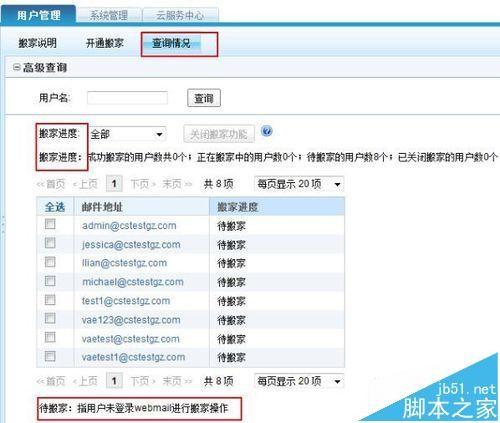
Task: Open test1@cstestgz.com email link
Action: [126, 301]
